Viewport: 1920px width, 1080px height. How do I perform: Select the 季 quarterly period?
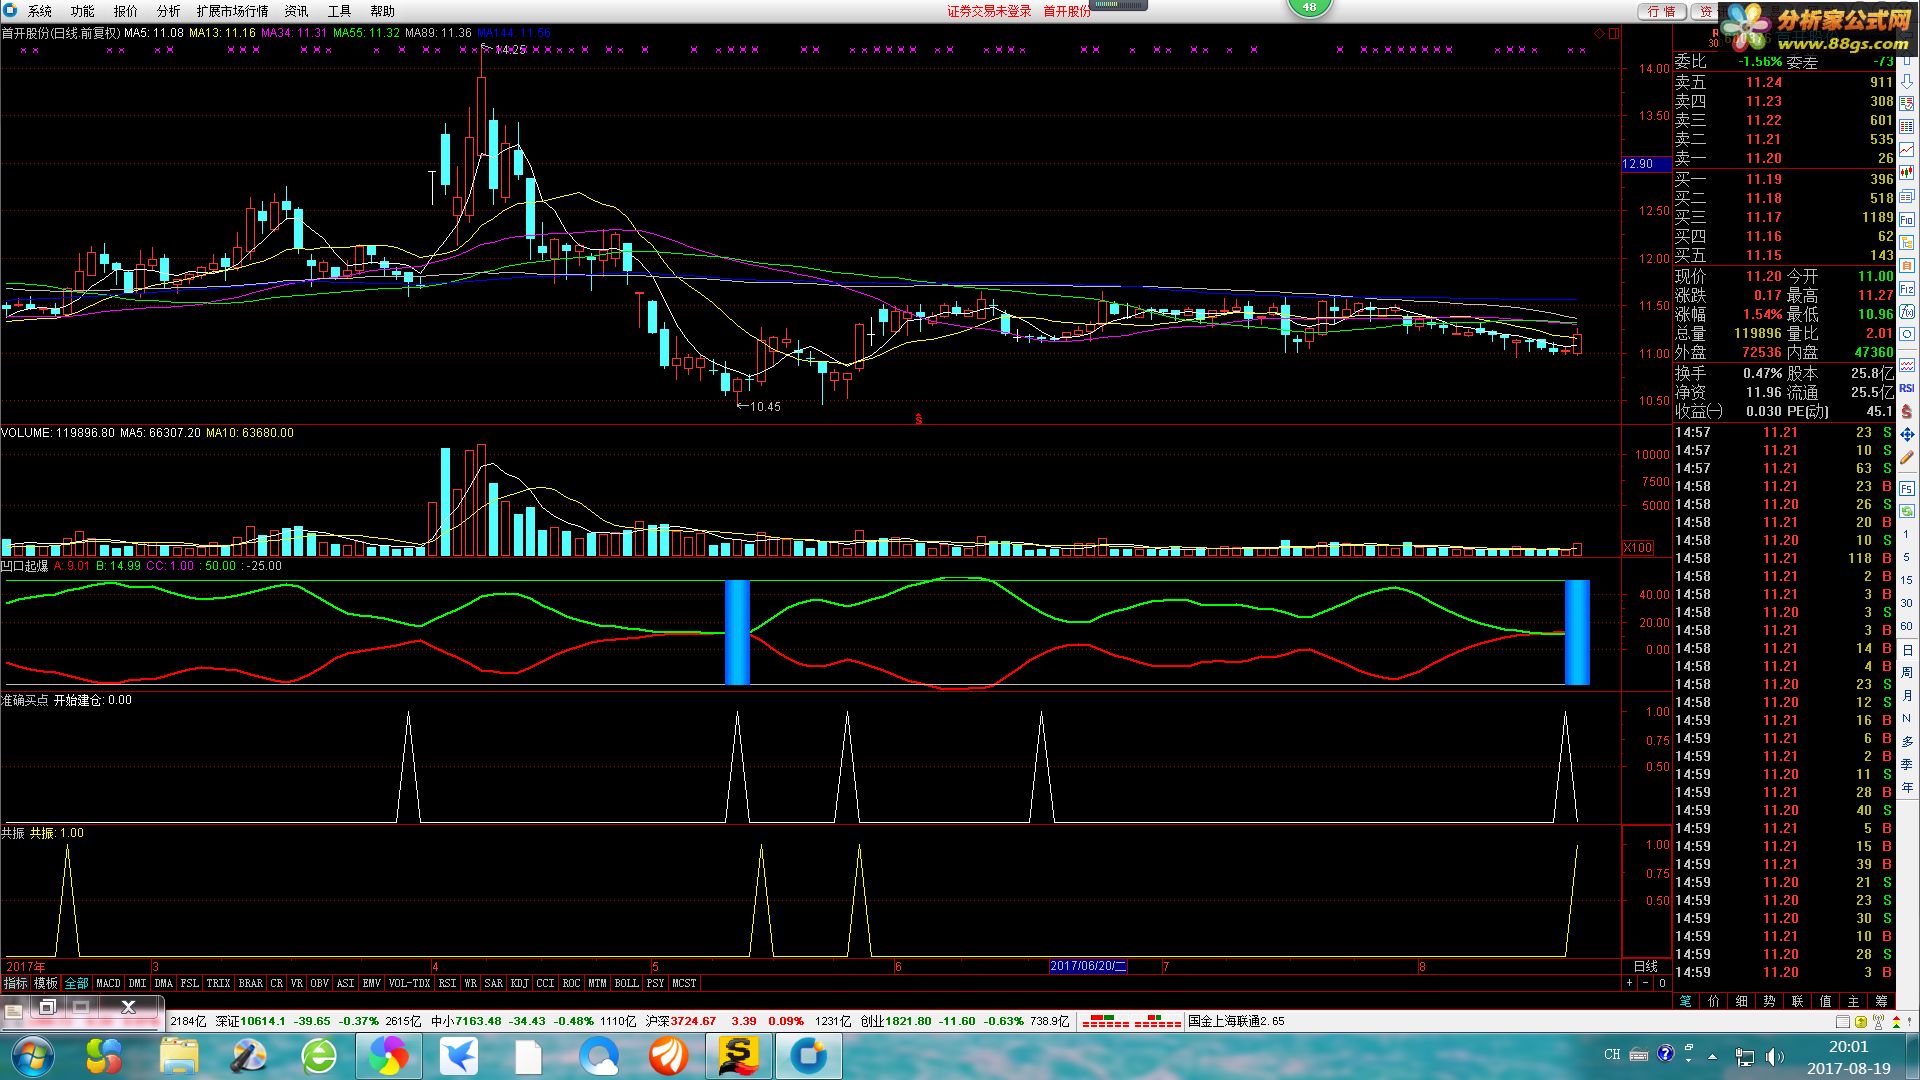point(1907,763)
